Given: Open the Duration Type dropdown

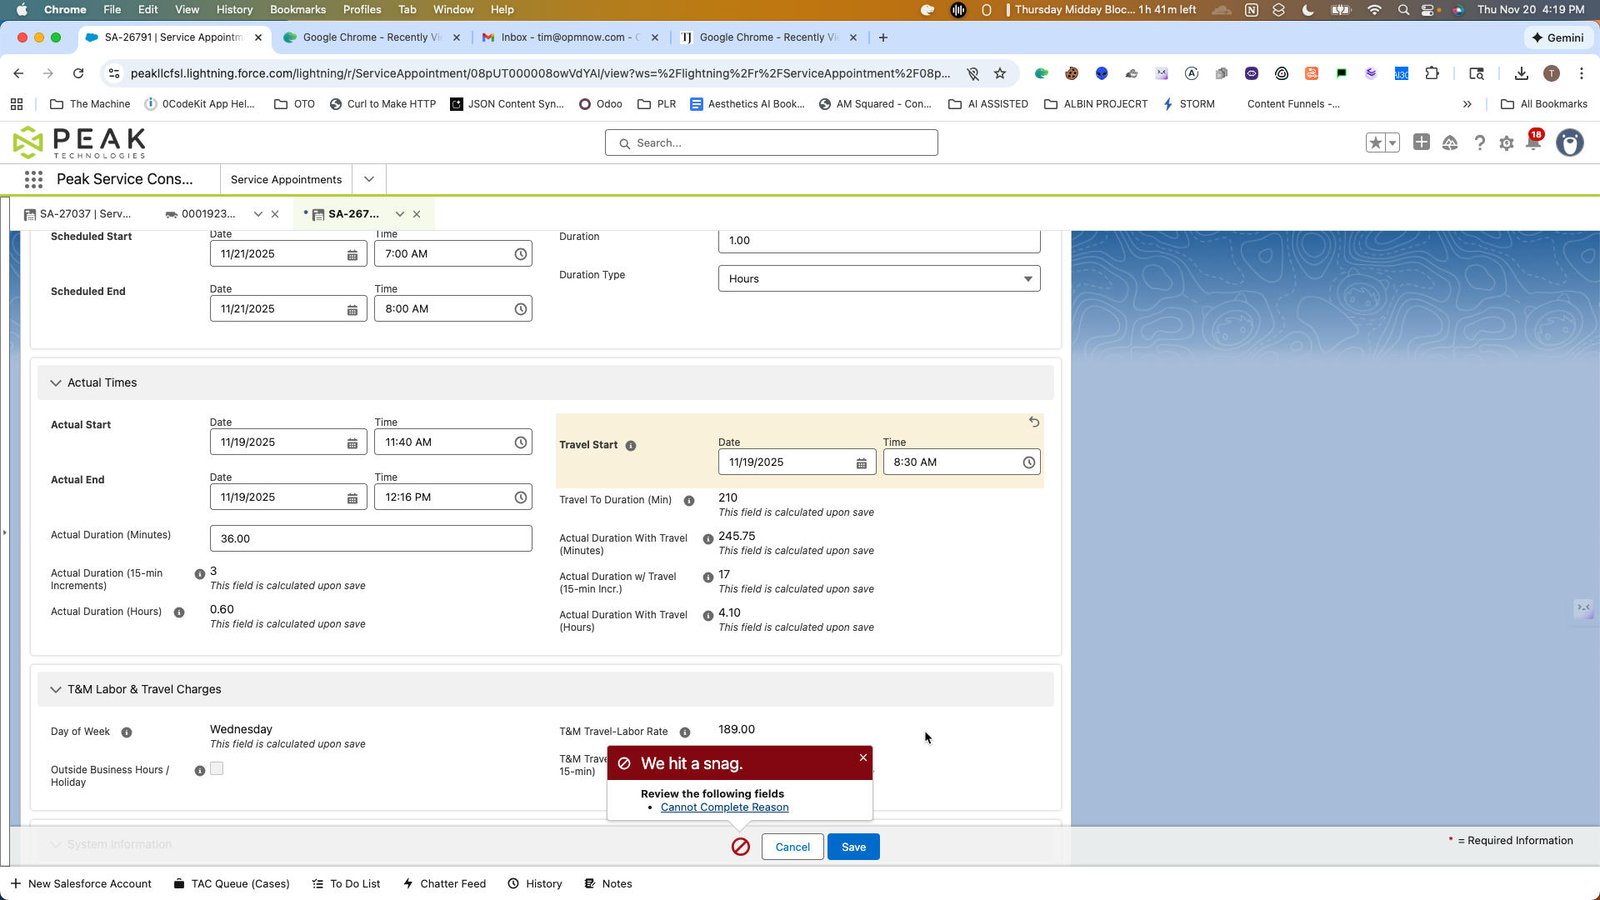Looking at the screenshot, I should 879,279.
